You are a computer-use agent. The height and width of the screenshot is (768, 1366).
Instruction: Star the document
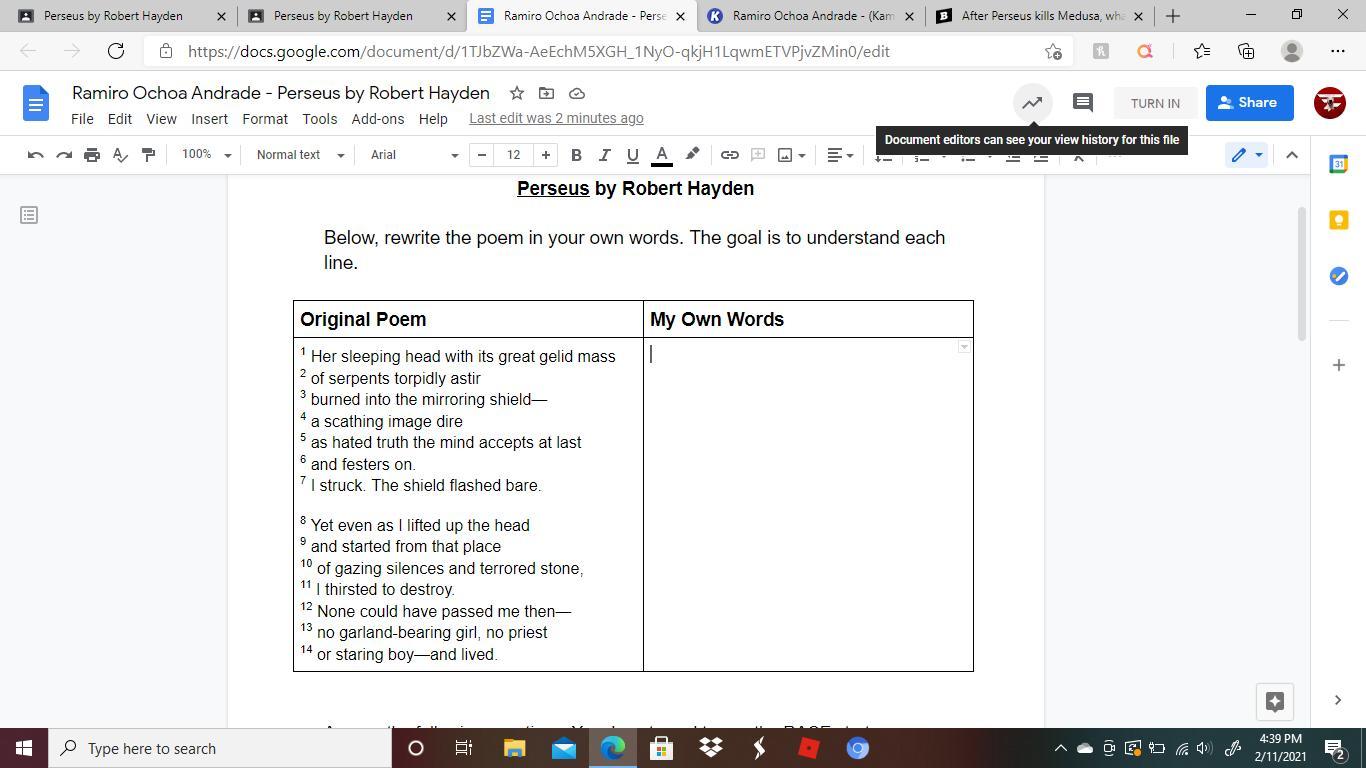tap(517, 93)
